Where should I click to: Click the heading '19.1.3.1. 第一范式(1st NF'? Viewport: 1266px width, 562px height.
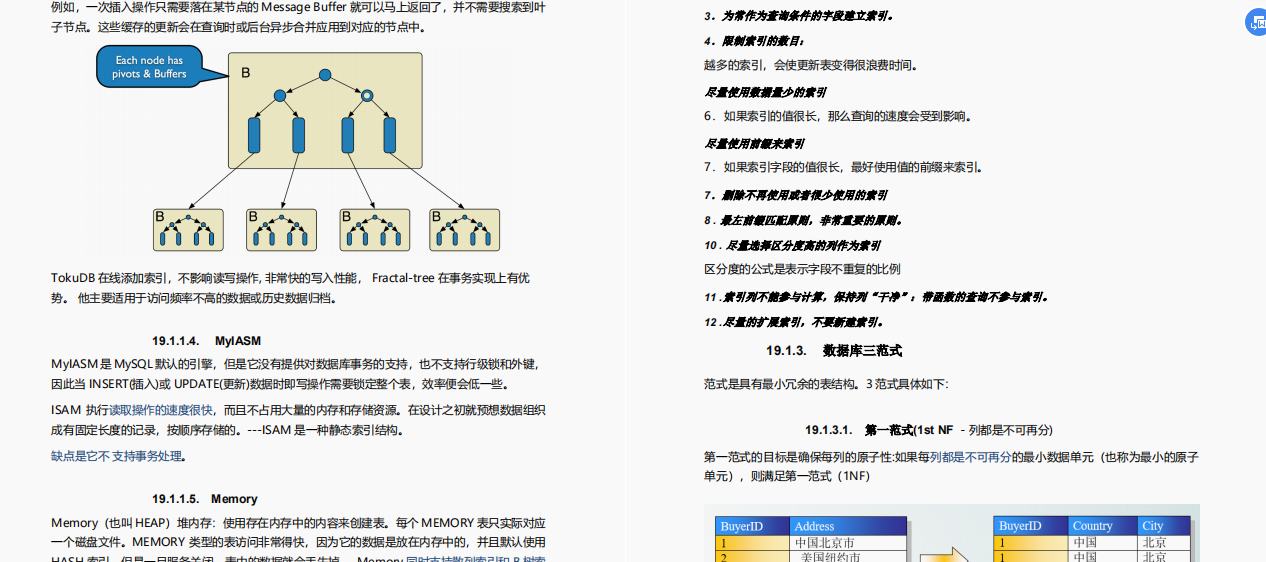[879, 430]
